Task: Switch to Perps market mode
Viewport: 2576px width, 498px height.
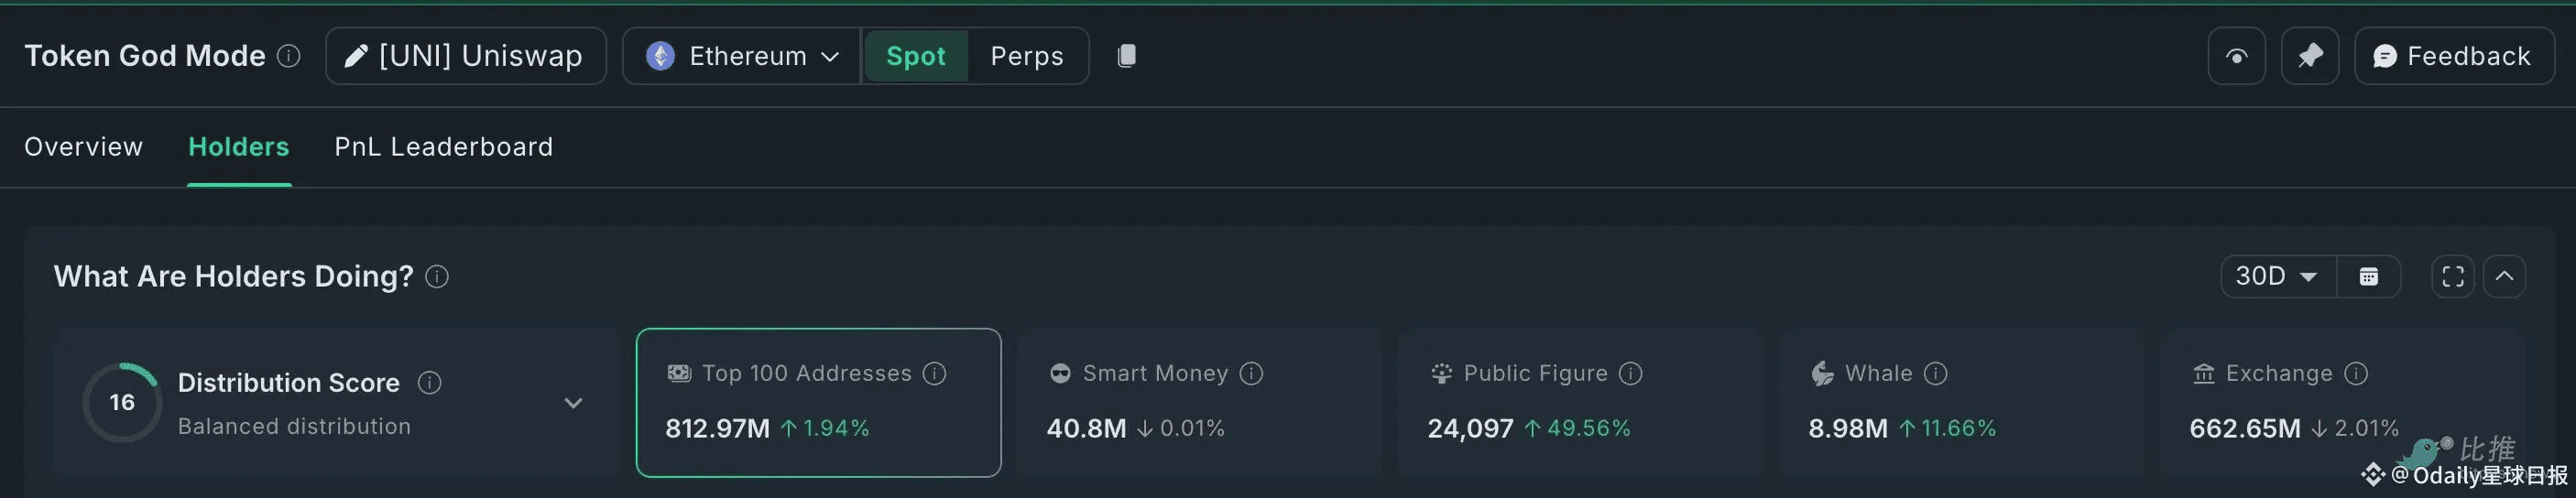Action: click(x=1026, y=56)
